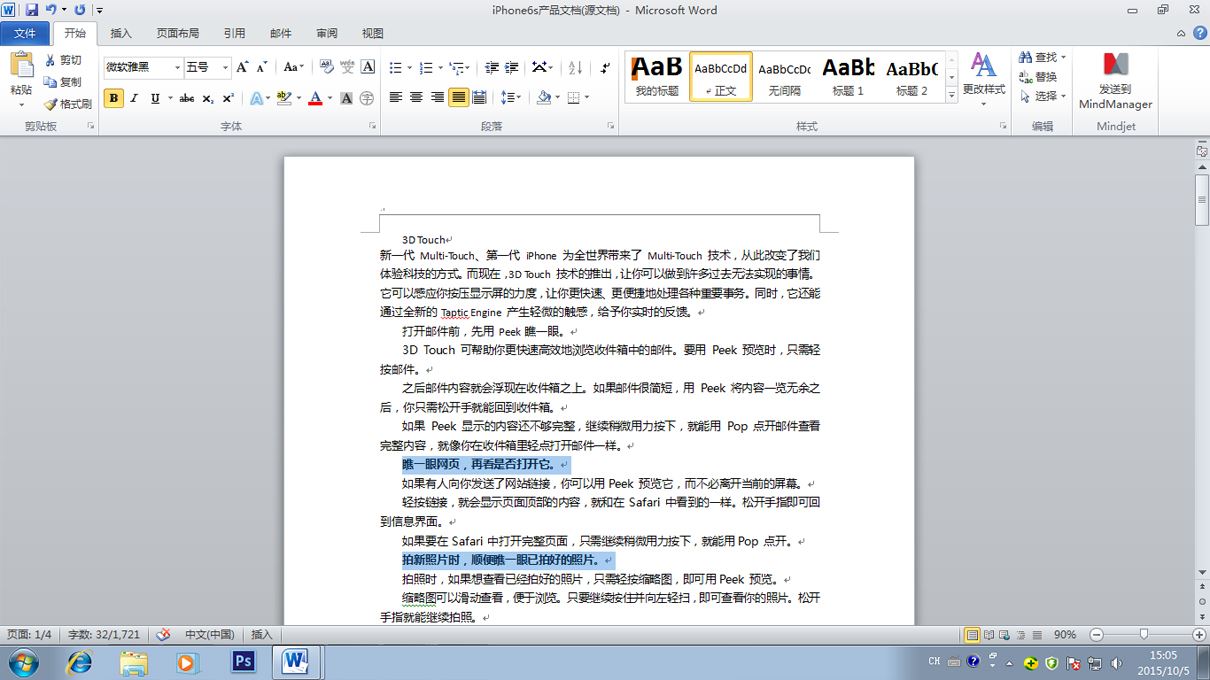The width and height of the screenshot is (1210, 680).
Task: Decrease paragraph indent
Action: coord(491,67)
